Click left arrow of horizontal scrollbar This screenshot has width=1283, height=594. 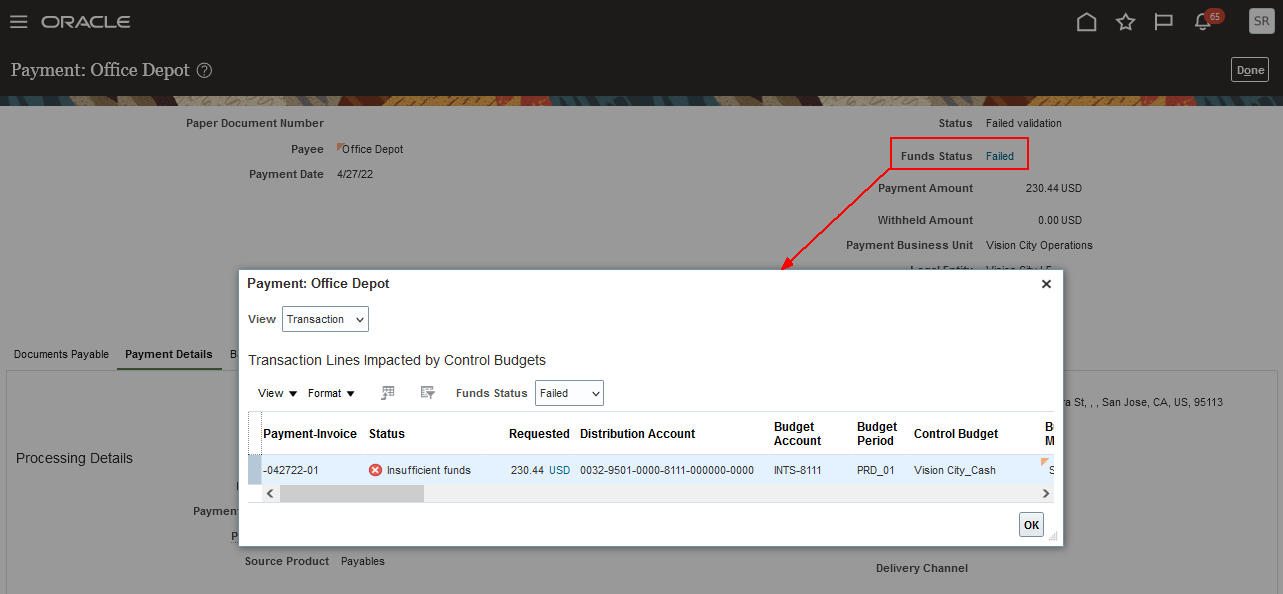pos(268,494)
